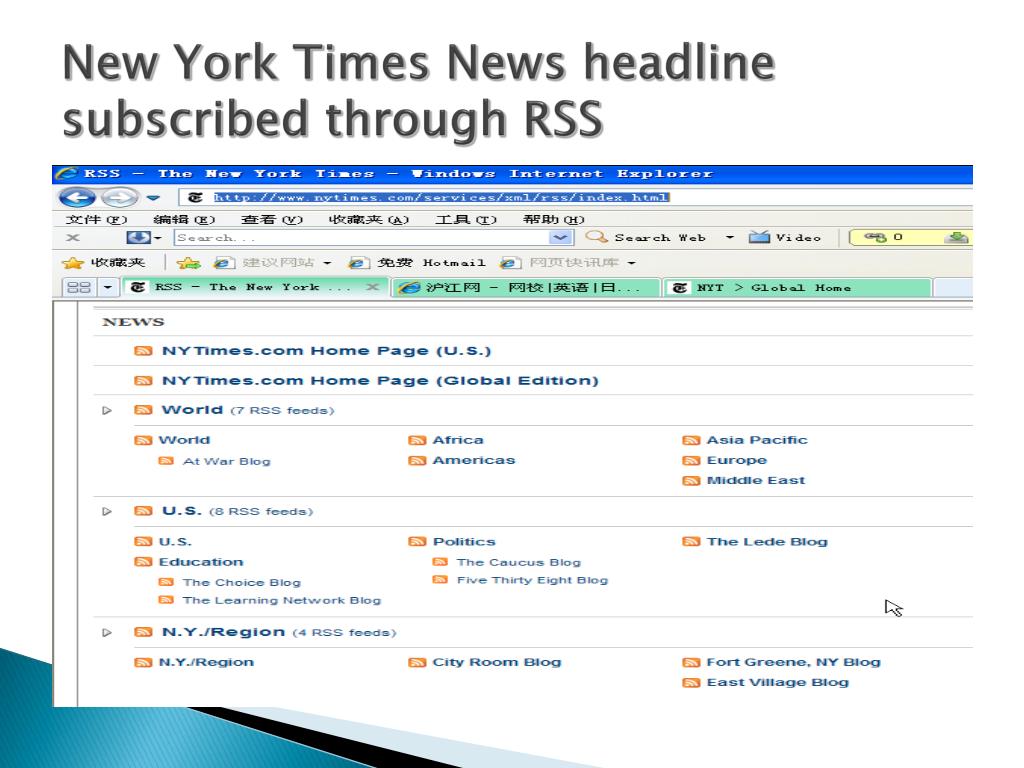Open NYTimes.com Home Page (U.S.) feed link
Image resolution: width=1024 pixels, height=768 pixels.
click(327, 351)
